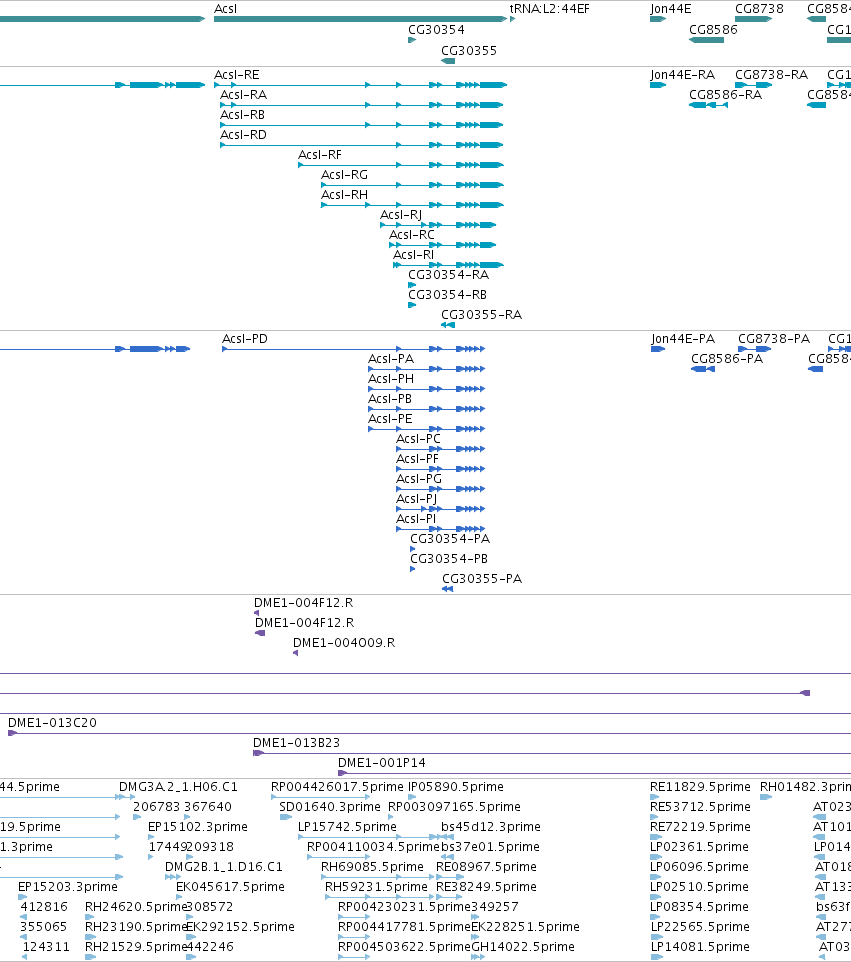
Task: Click the CG30354-PA protein label
Action: 450,539
